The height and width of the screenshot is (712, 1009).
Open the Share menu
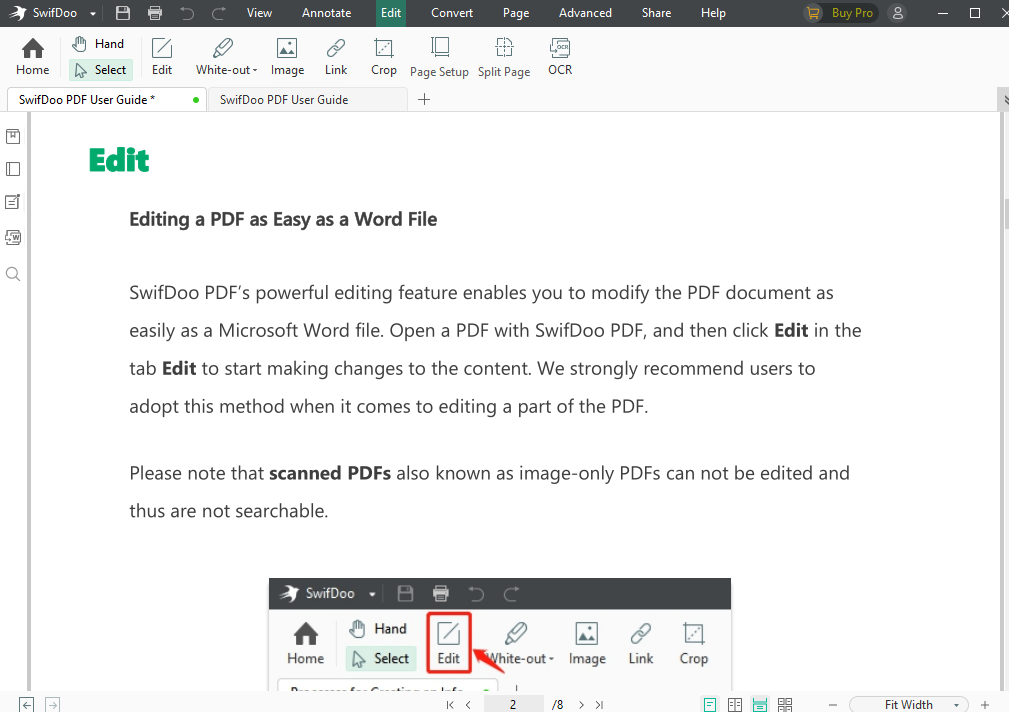click(x=656, y=13)
